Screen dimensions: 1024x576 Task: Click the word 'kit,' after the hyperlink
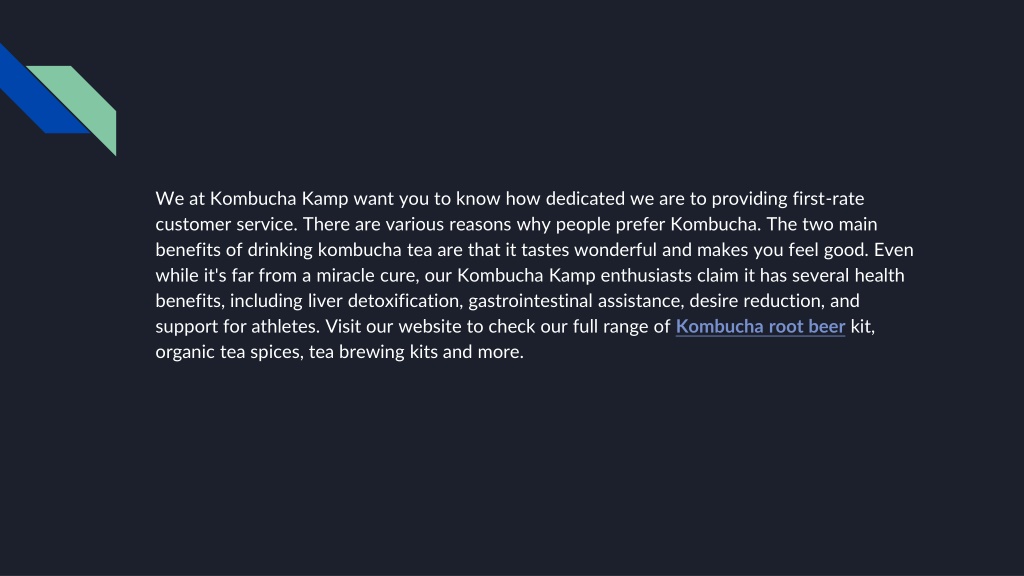[x=863, y=327]
